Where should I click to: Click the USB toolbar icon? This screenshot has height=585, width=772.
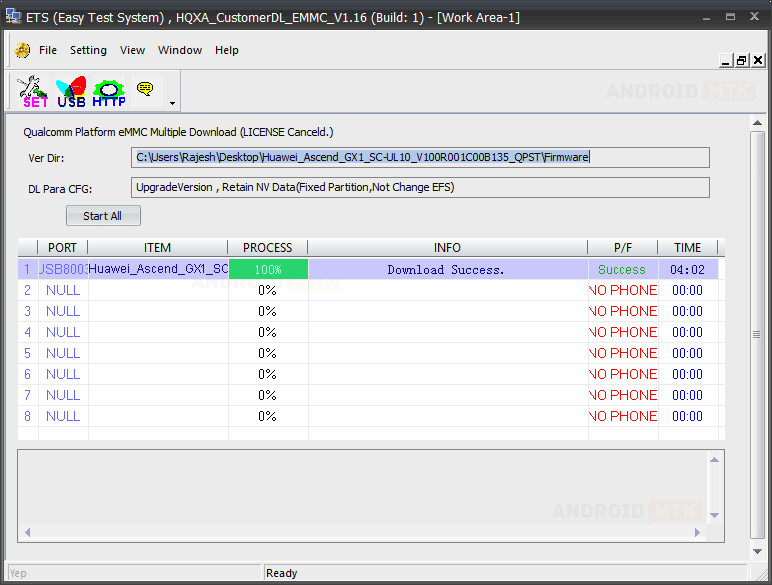(71, 92)
